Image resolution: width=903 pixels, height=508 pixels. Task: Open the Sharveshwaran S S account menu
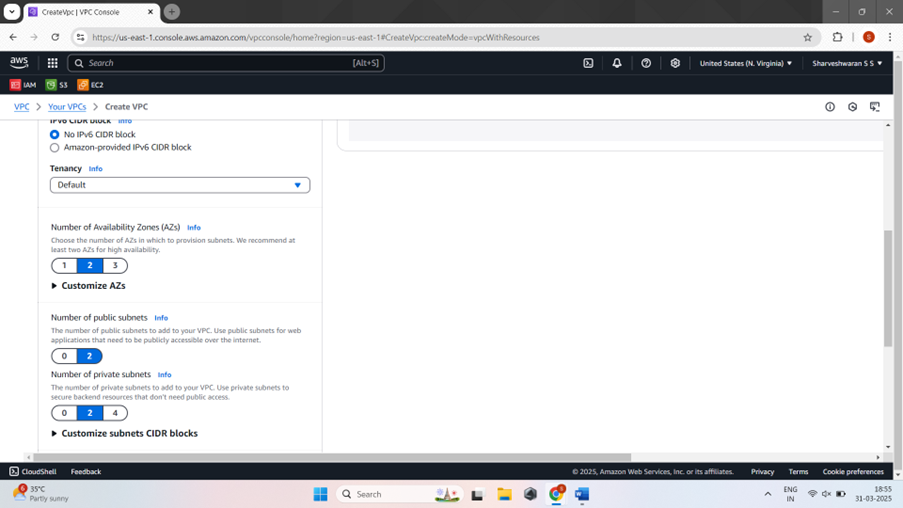(847, 63)
